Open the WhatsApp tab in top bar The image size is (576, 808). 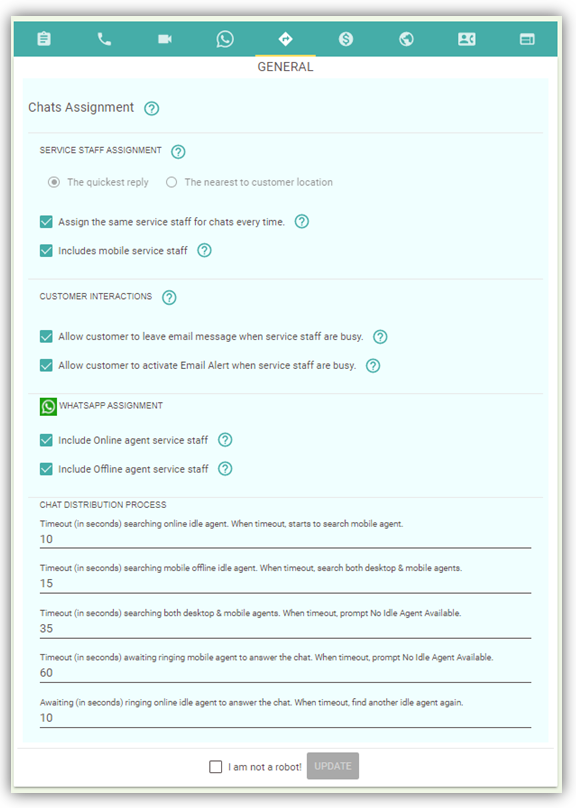[225, 39]
